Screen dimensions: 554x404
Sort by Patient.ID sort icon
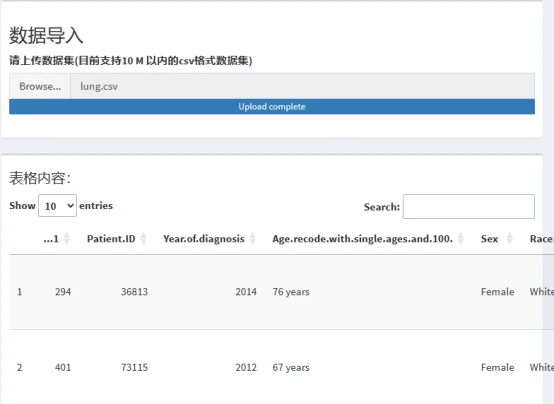pos(143,239)
